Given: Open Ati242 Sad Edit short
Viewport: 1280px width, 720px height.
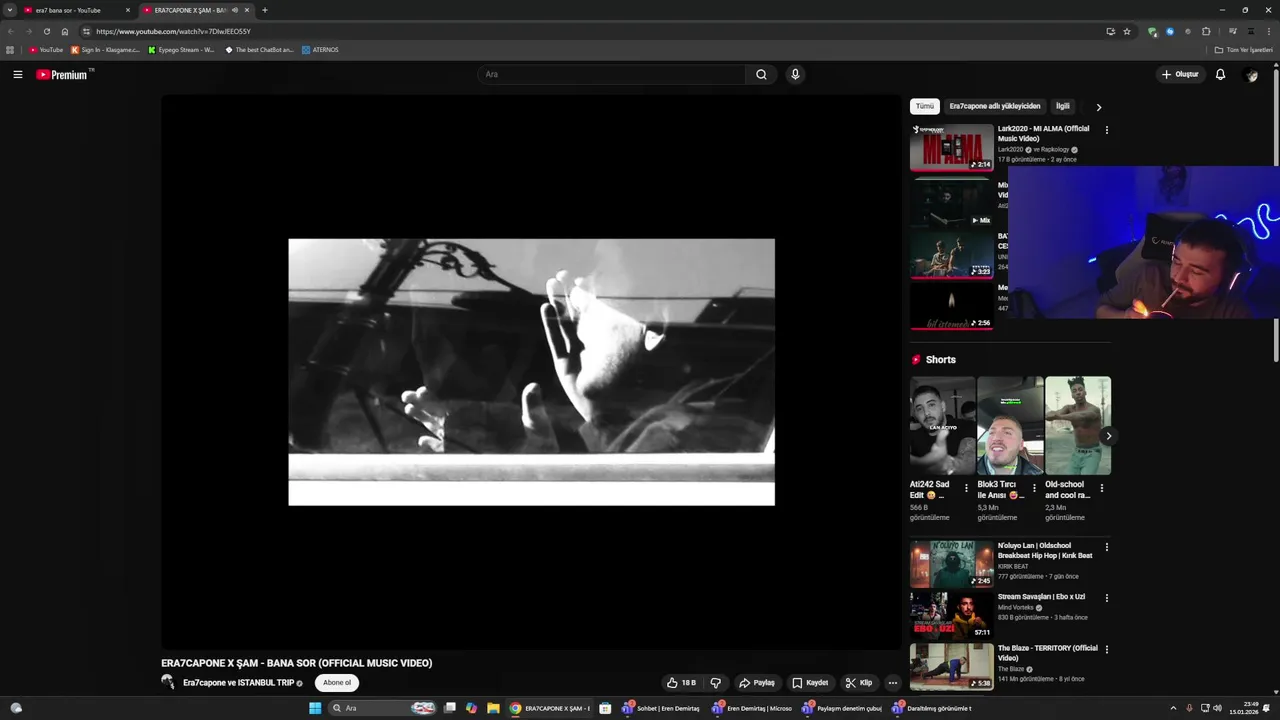Looking at the screenshot, I should tap(942, 425).
